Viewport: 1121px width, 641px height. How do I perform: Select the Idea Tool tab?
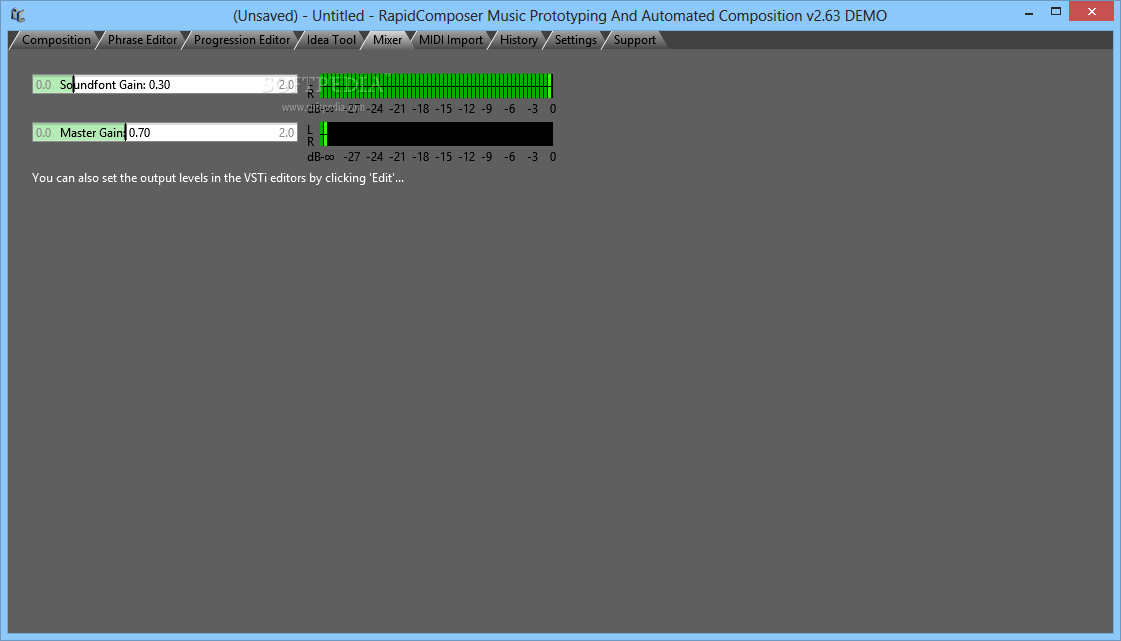(x=331, y=40)
